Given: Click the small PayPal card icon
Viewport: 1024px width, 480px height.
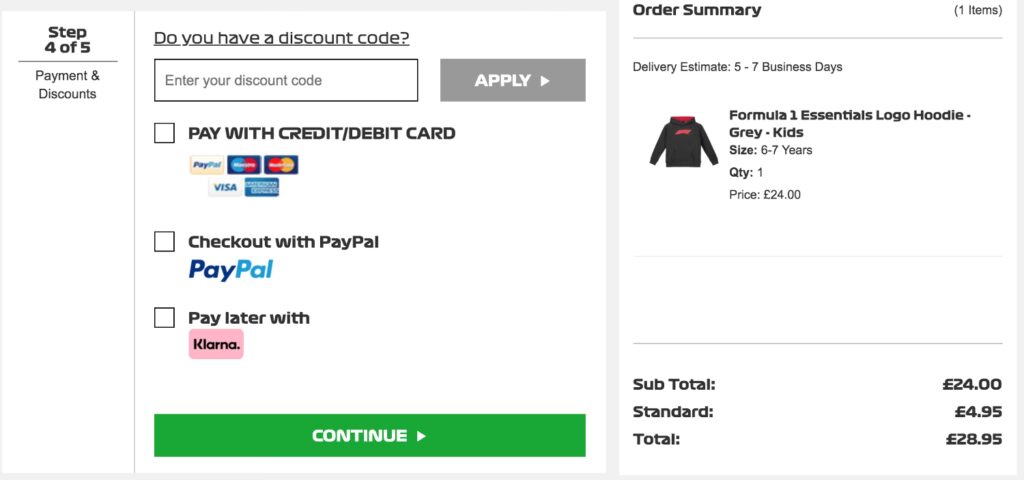Looking at the screenshot, I should click(207, 165).
